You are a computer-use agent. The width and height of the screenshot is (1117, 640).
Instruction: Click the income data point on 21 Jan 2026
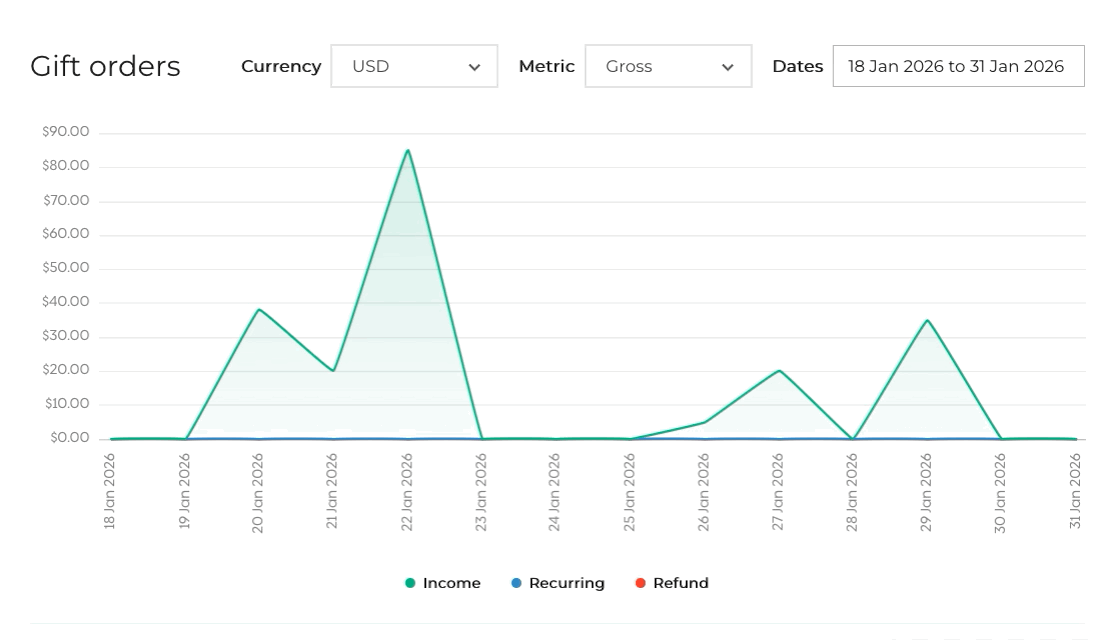(x=333, y=371)
